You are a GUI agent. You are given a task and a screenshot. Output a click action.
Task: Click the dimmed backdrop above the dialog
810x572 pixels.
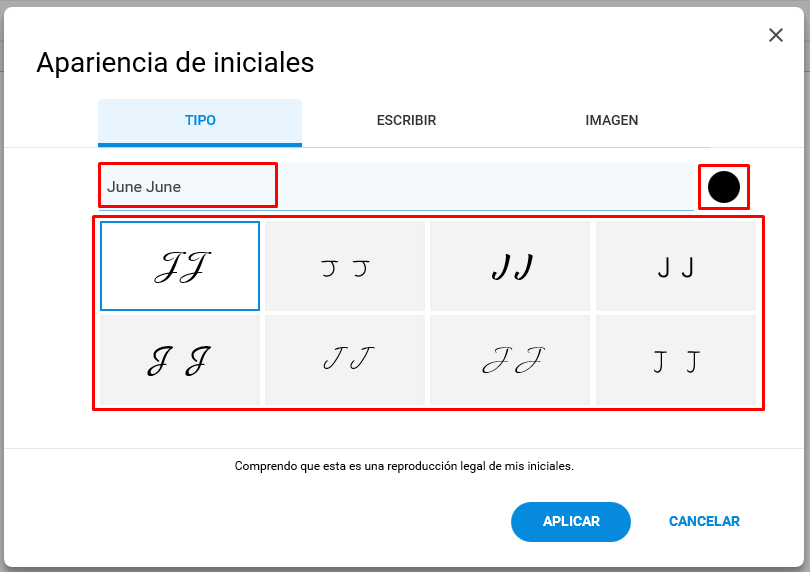(405, 3)
